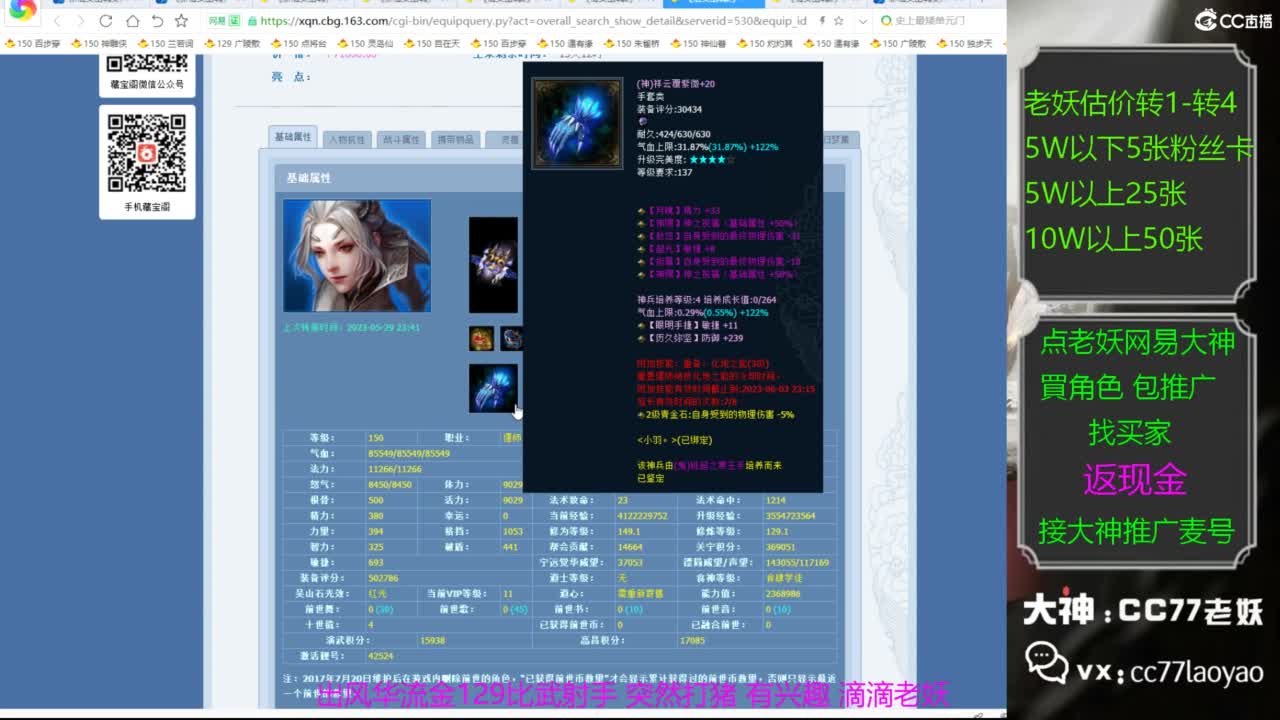Click the browser forward arrow

tap(83, 21)
